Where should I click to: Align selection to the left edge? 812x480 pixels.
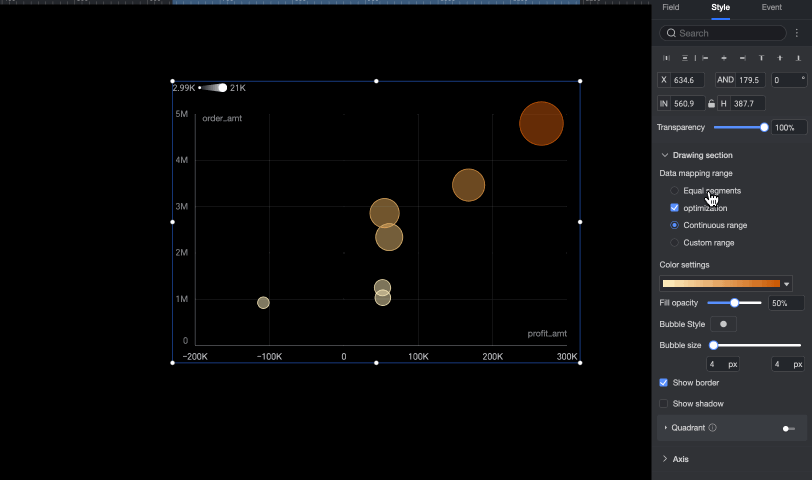tap(705, 58)
